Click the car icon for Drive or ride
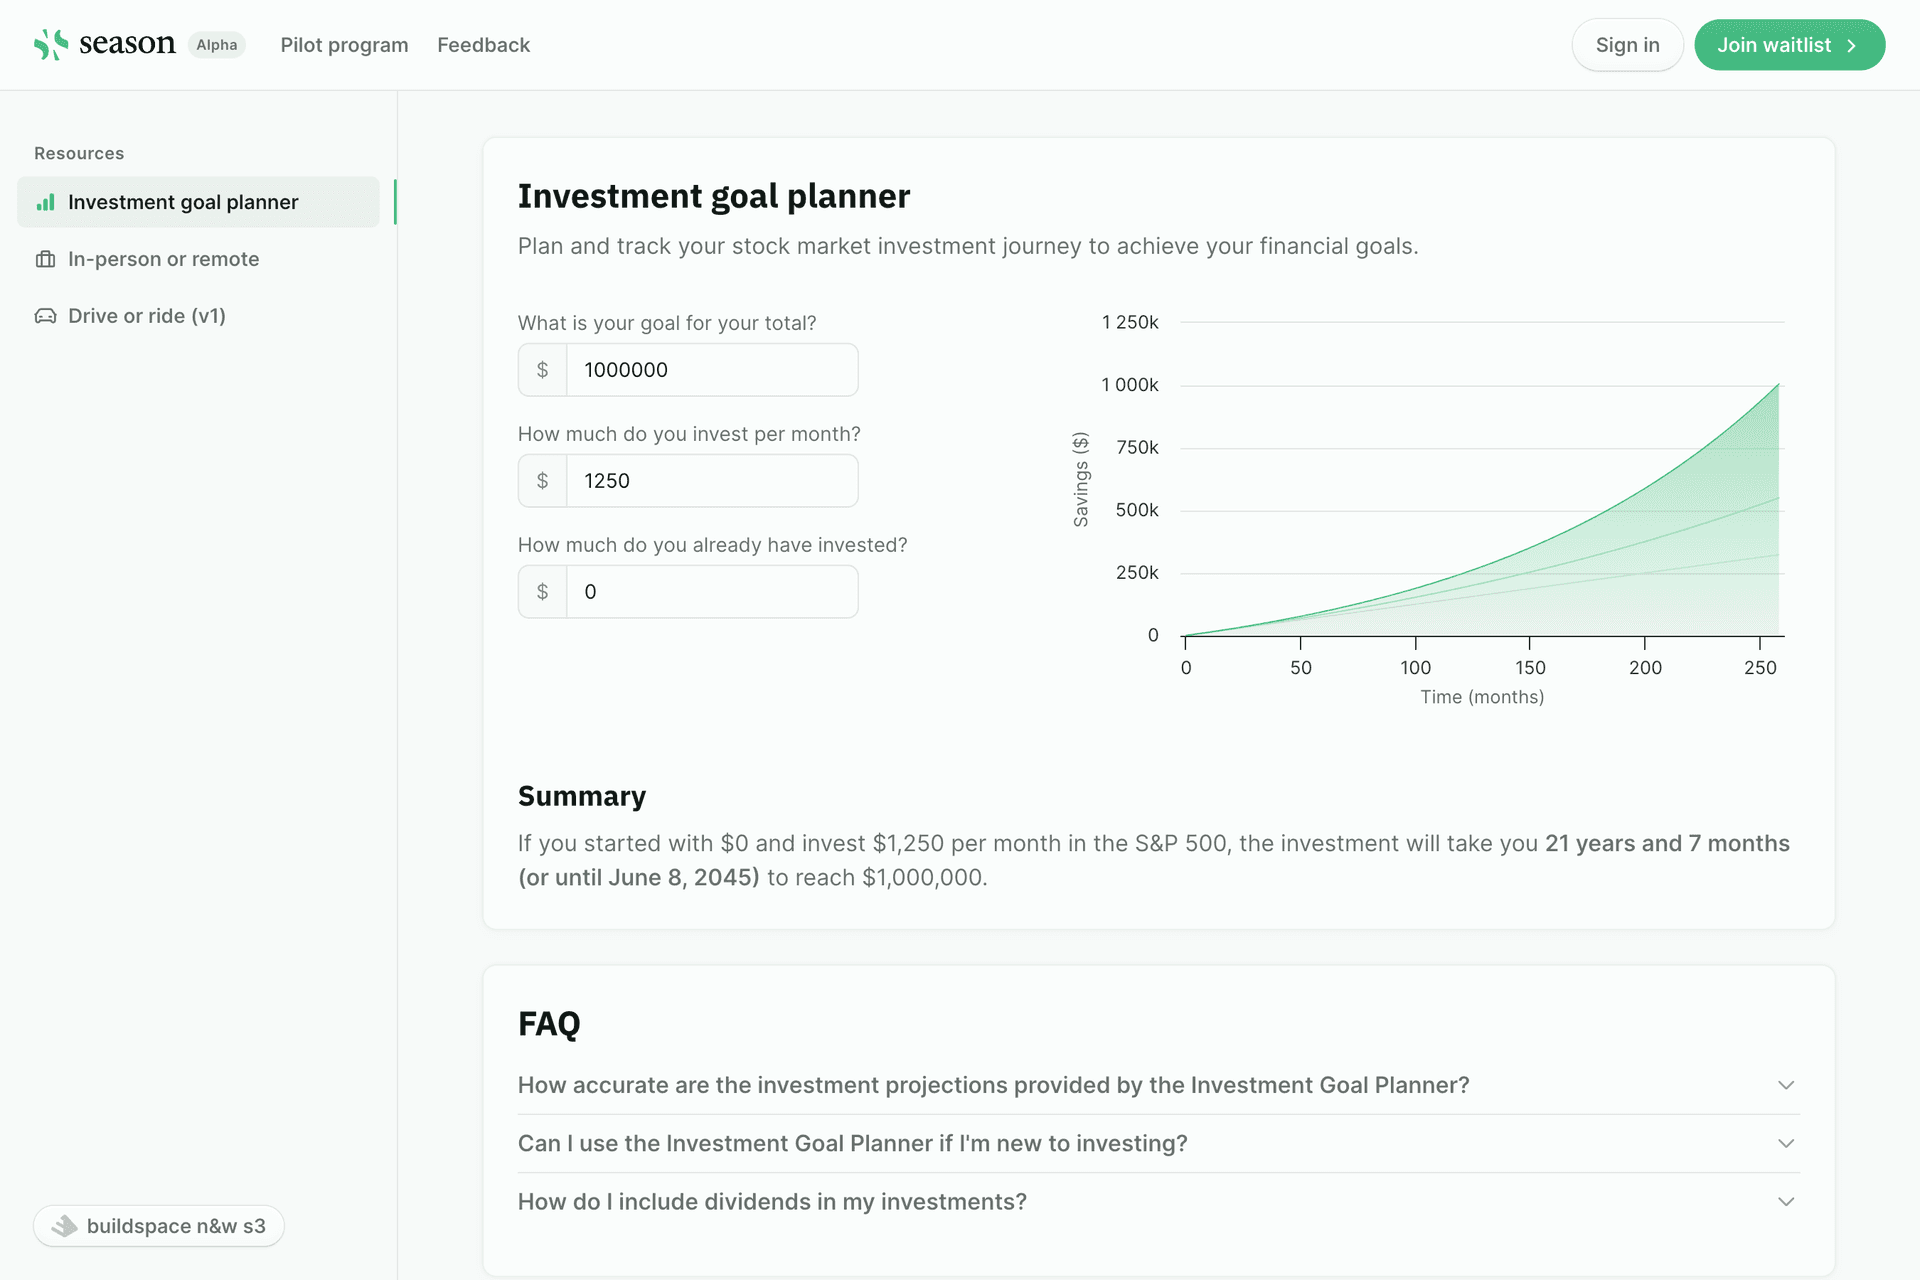This screenshot has width=1920, height=1280. [46, 317]
